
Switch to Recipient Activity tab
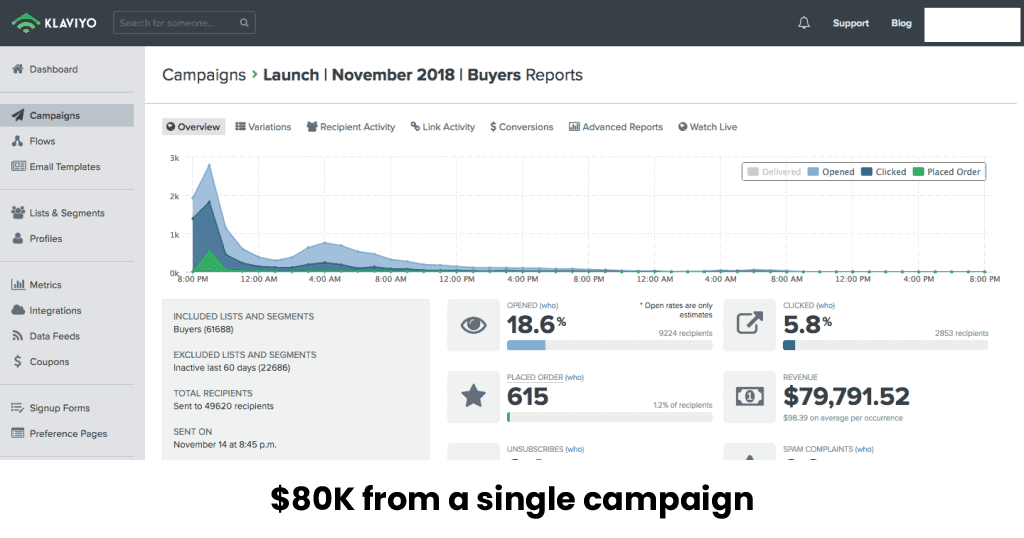pos(351,127)
